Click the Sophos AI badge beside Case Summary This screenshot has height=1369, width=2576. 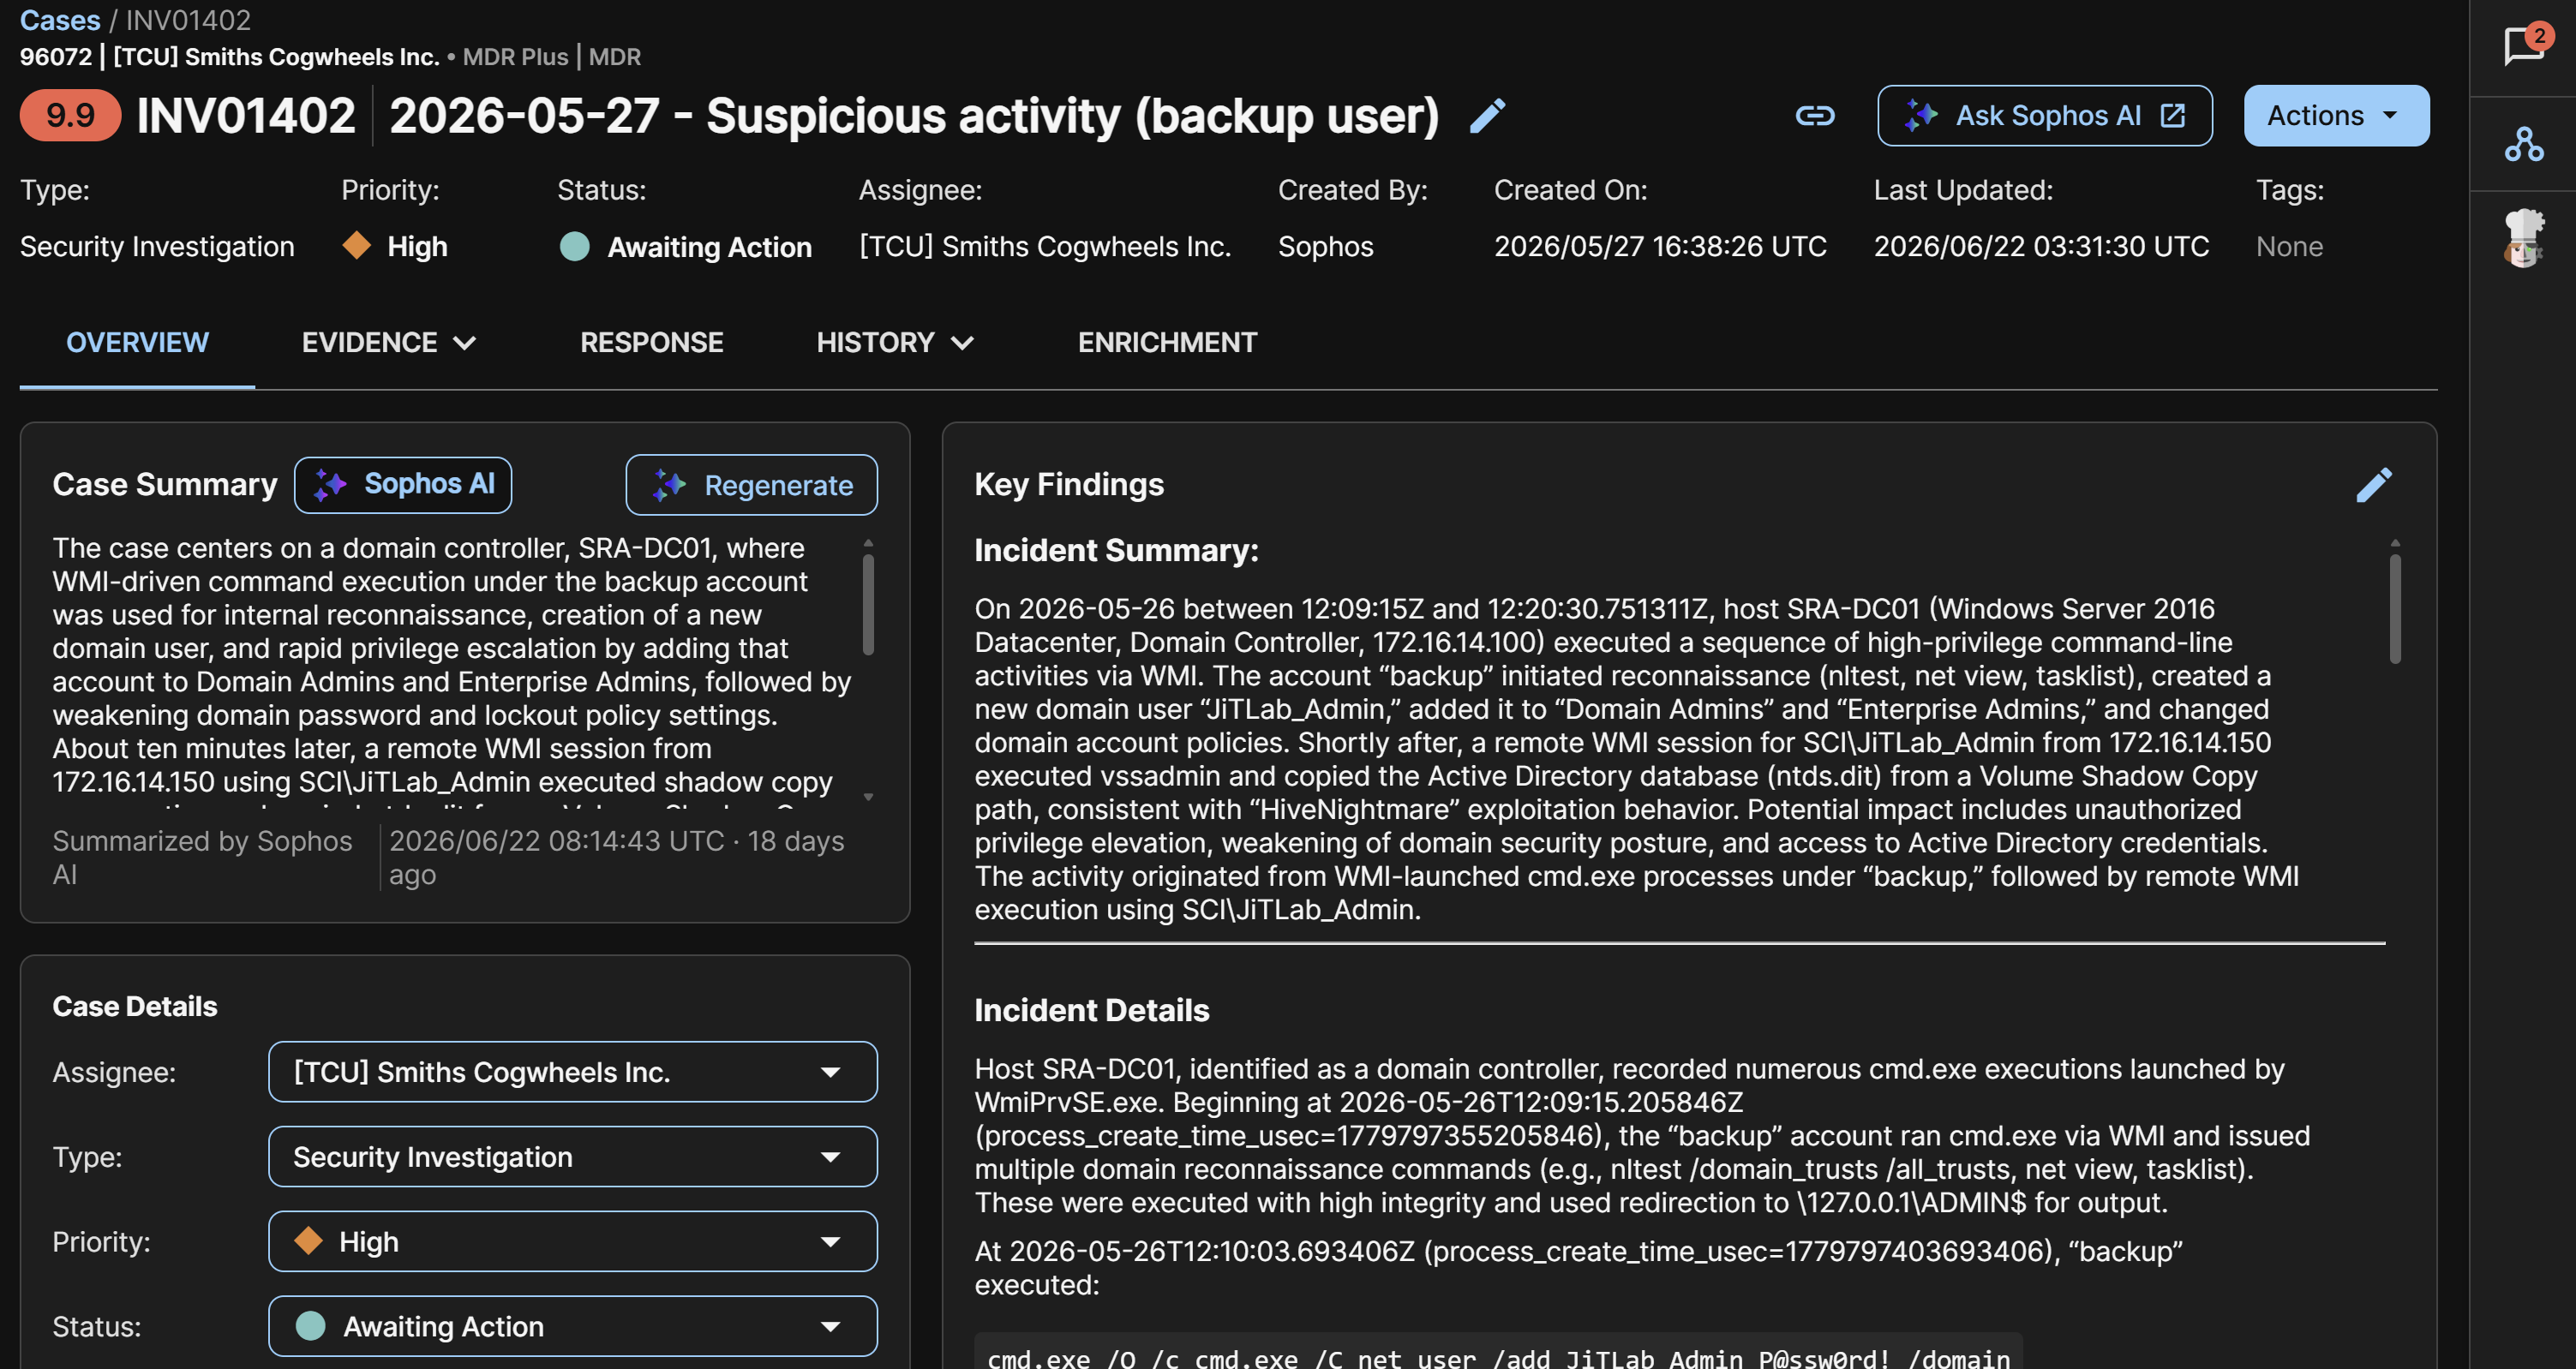(x=403, y=485)
